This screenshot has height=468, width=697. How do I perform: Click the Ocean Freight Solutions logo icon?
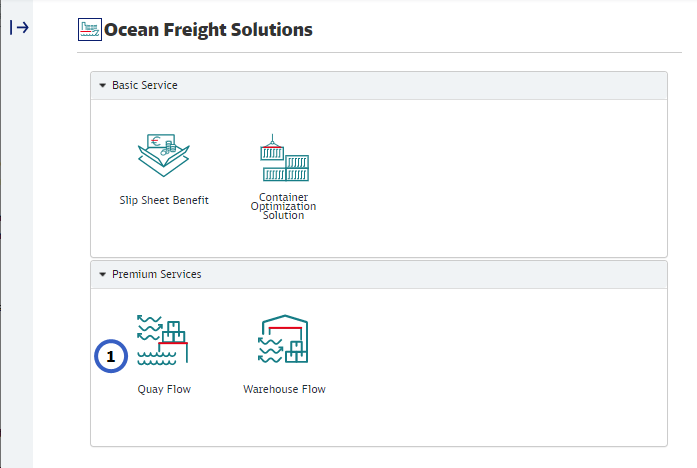[x=90, y=29]
